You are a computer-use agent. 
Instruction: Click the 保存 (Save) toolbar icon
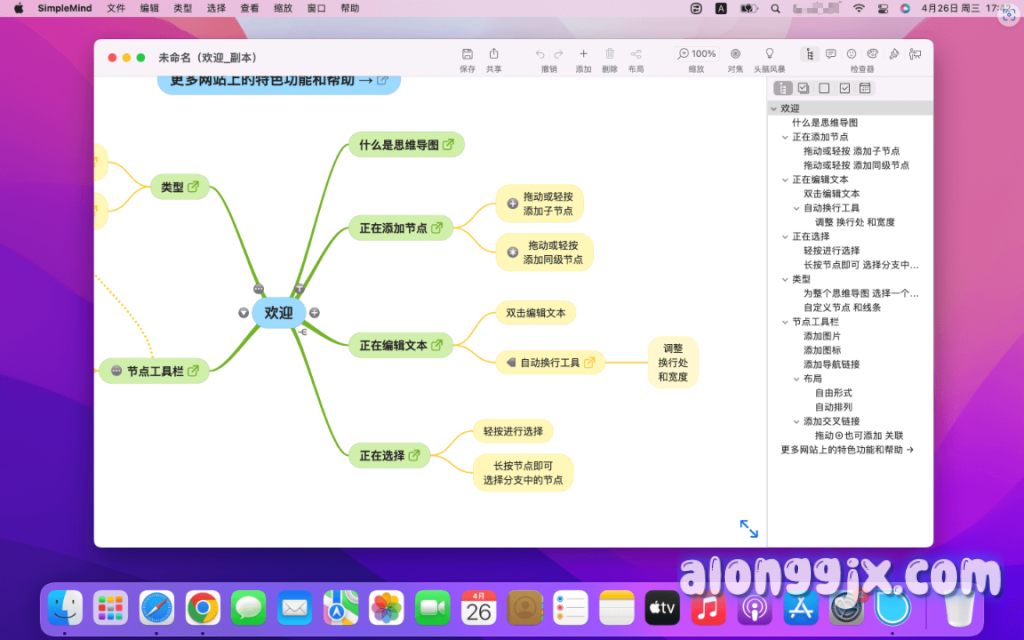tap(467, 54)
